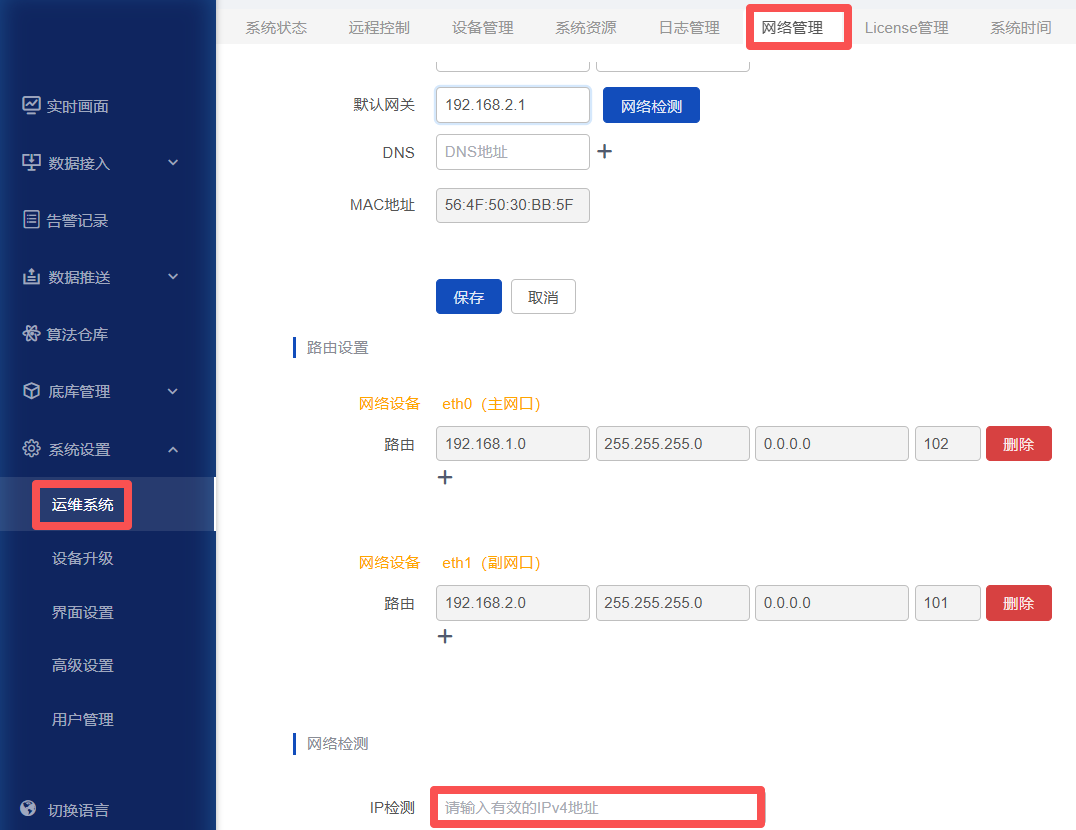
Task: Click the 保存 save button
Action: 468,297
